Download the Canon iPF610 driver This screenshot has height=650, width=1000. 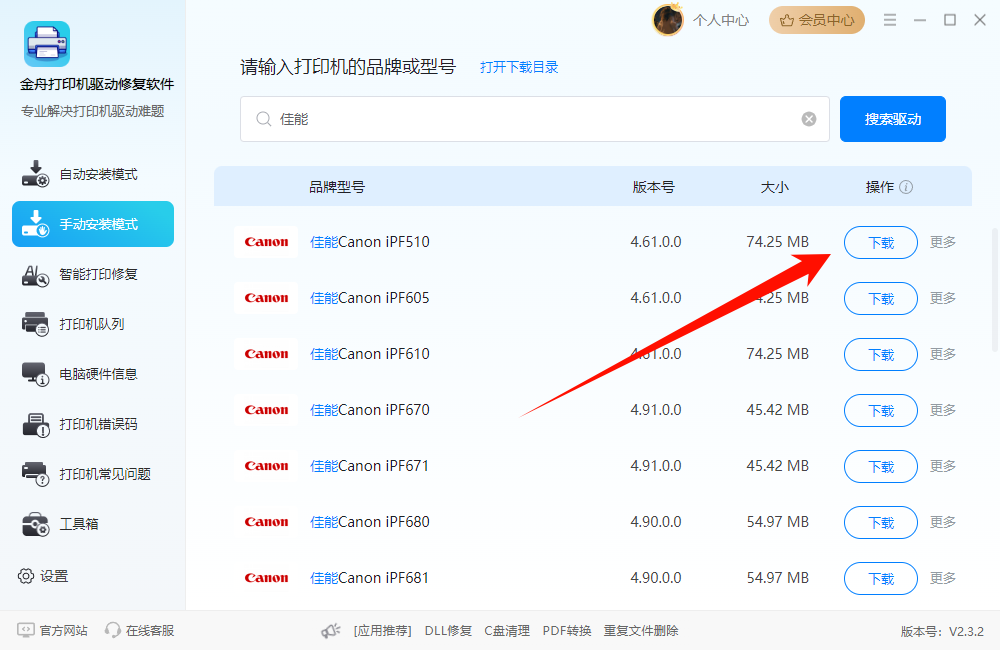click(881, 355)
